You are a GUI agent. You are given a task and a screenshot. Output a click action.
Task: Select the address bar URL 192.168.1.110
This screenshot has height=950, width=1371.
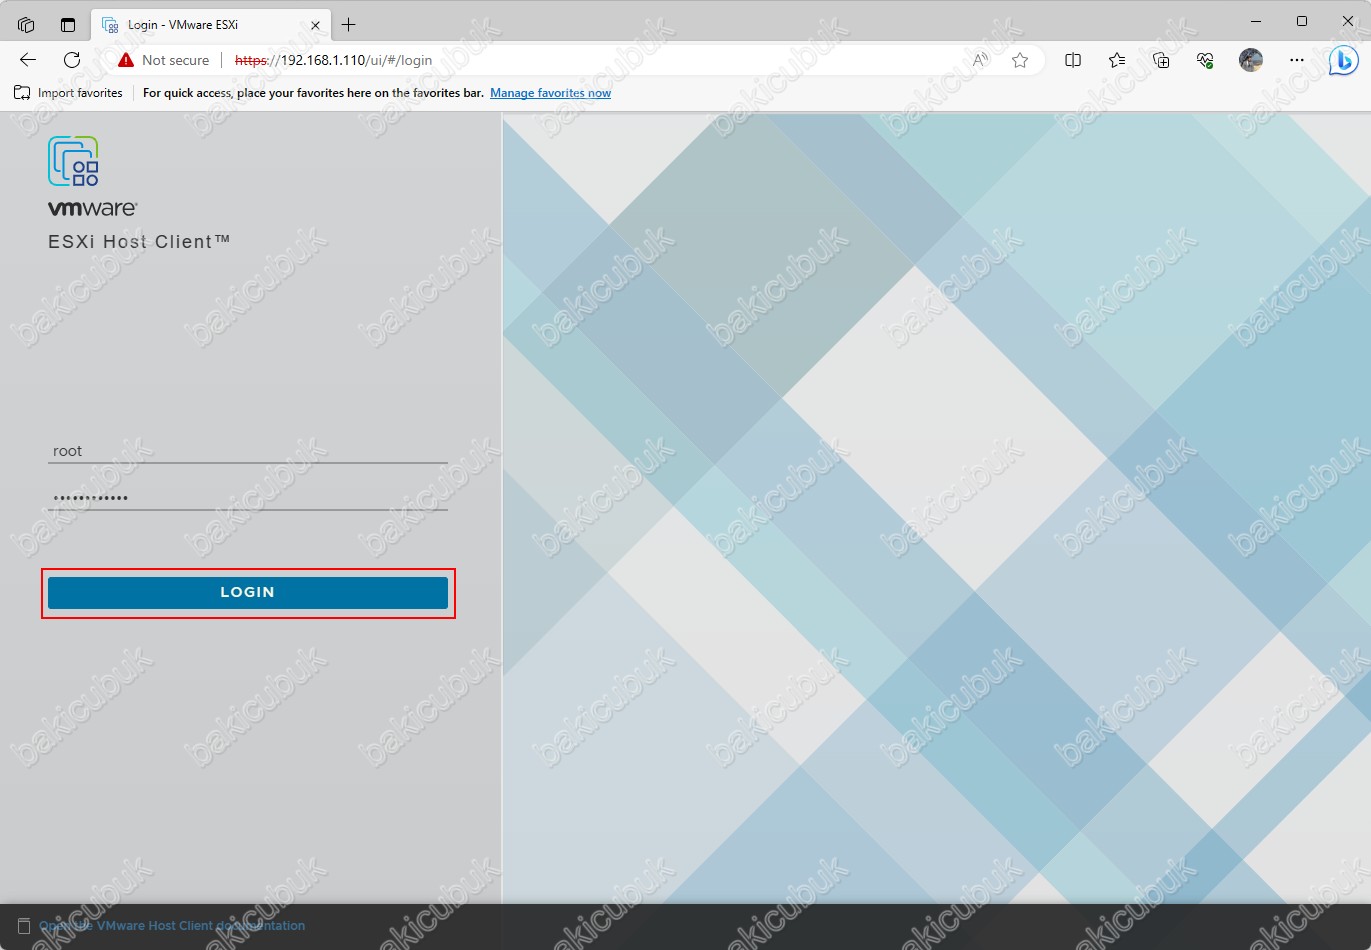tap(333, 60)
